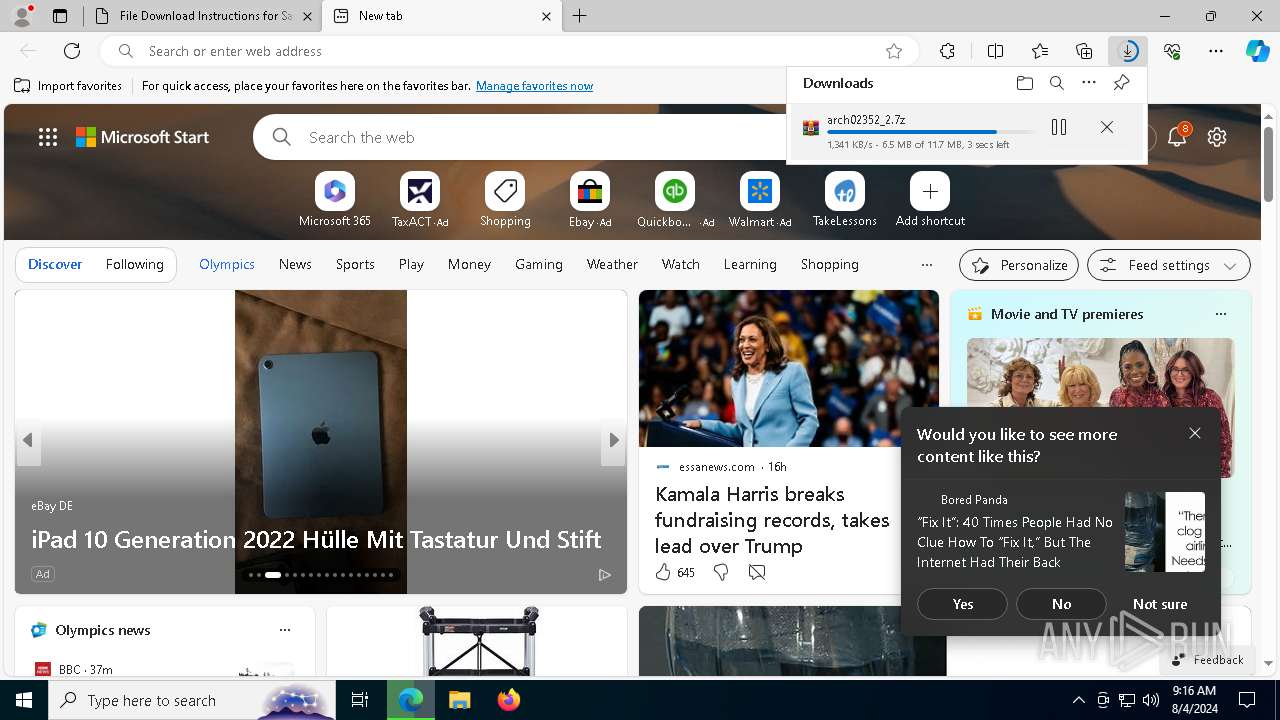Select the Weather tab
This screenshot has width=1280, height=720.
[x=612, y=264]
